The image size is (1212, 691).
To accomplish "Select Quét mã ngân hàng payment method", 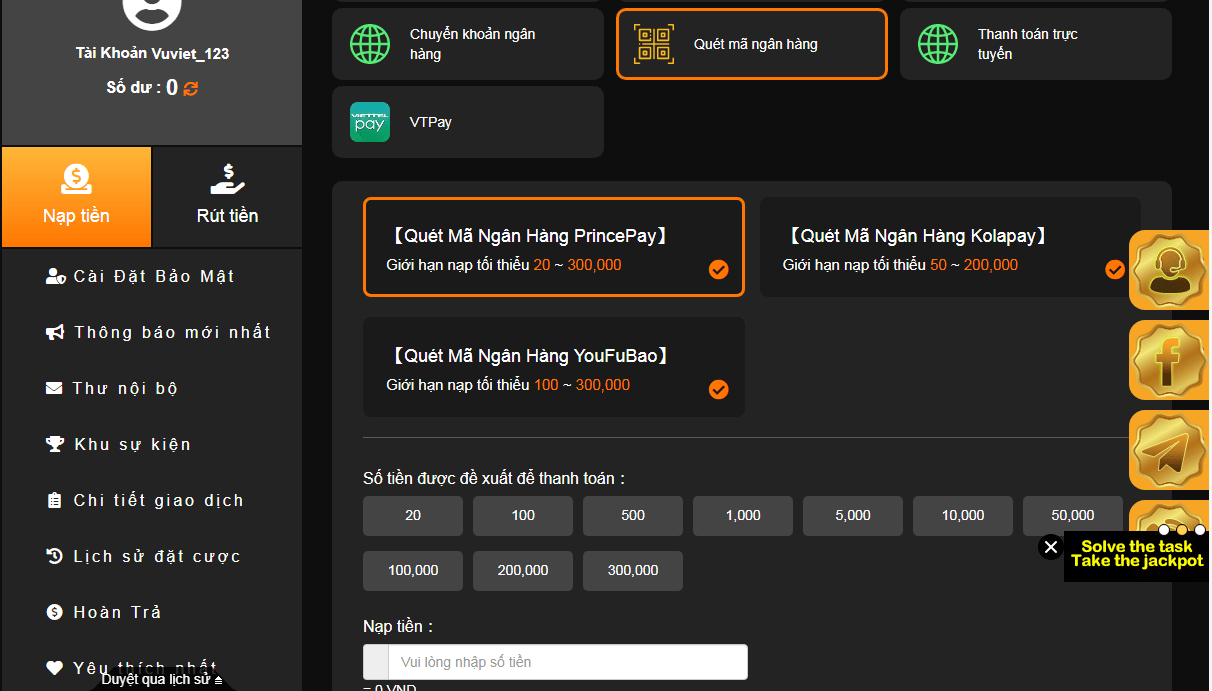I will click(752, 44).
